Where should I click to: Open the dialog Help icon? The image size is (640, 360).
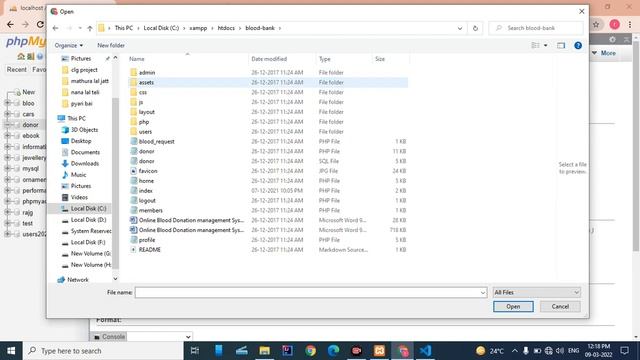578,45
